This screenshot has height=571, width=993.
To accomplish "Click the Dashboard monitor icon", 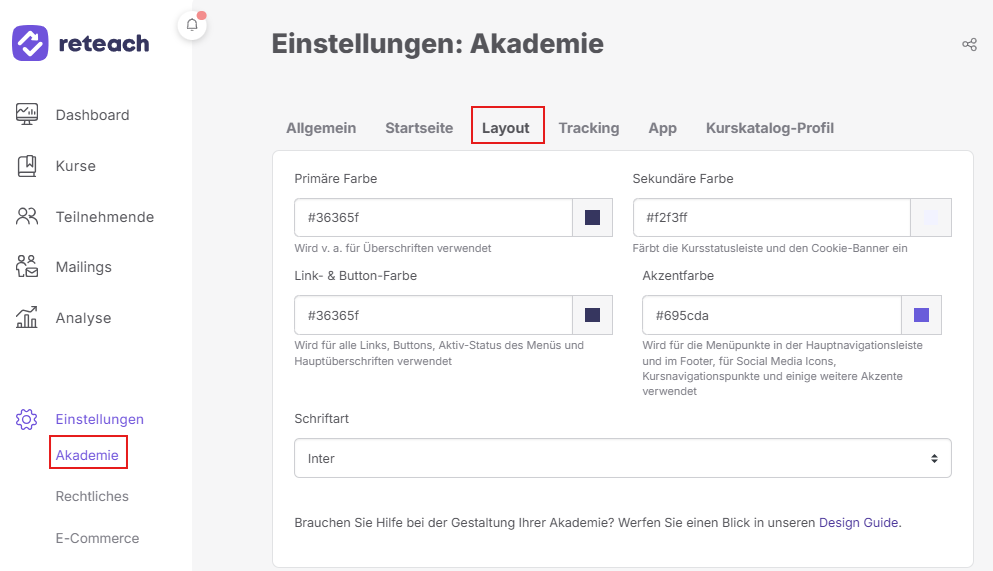I will [x=27, y=115].
